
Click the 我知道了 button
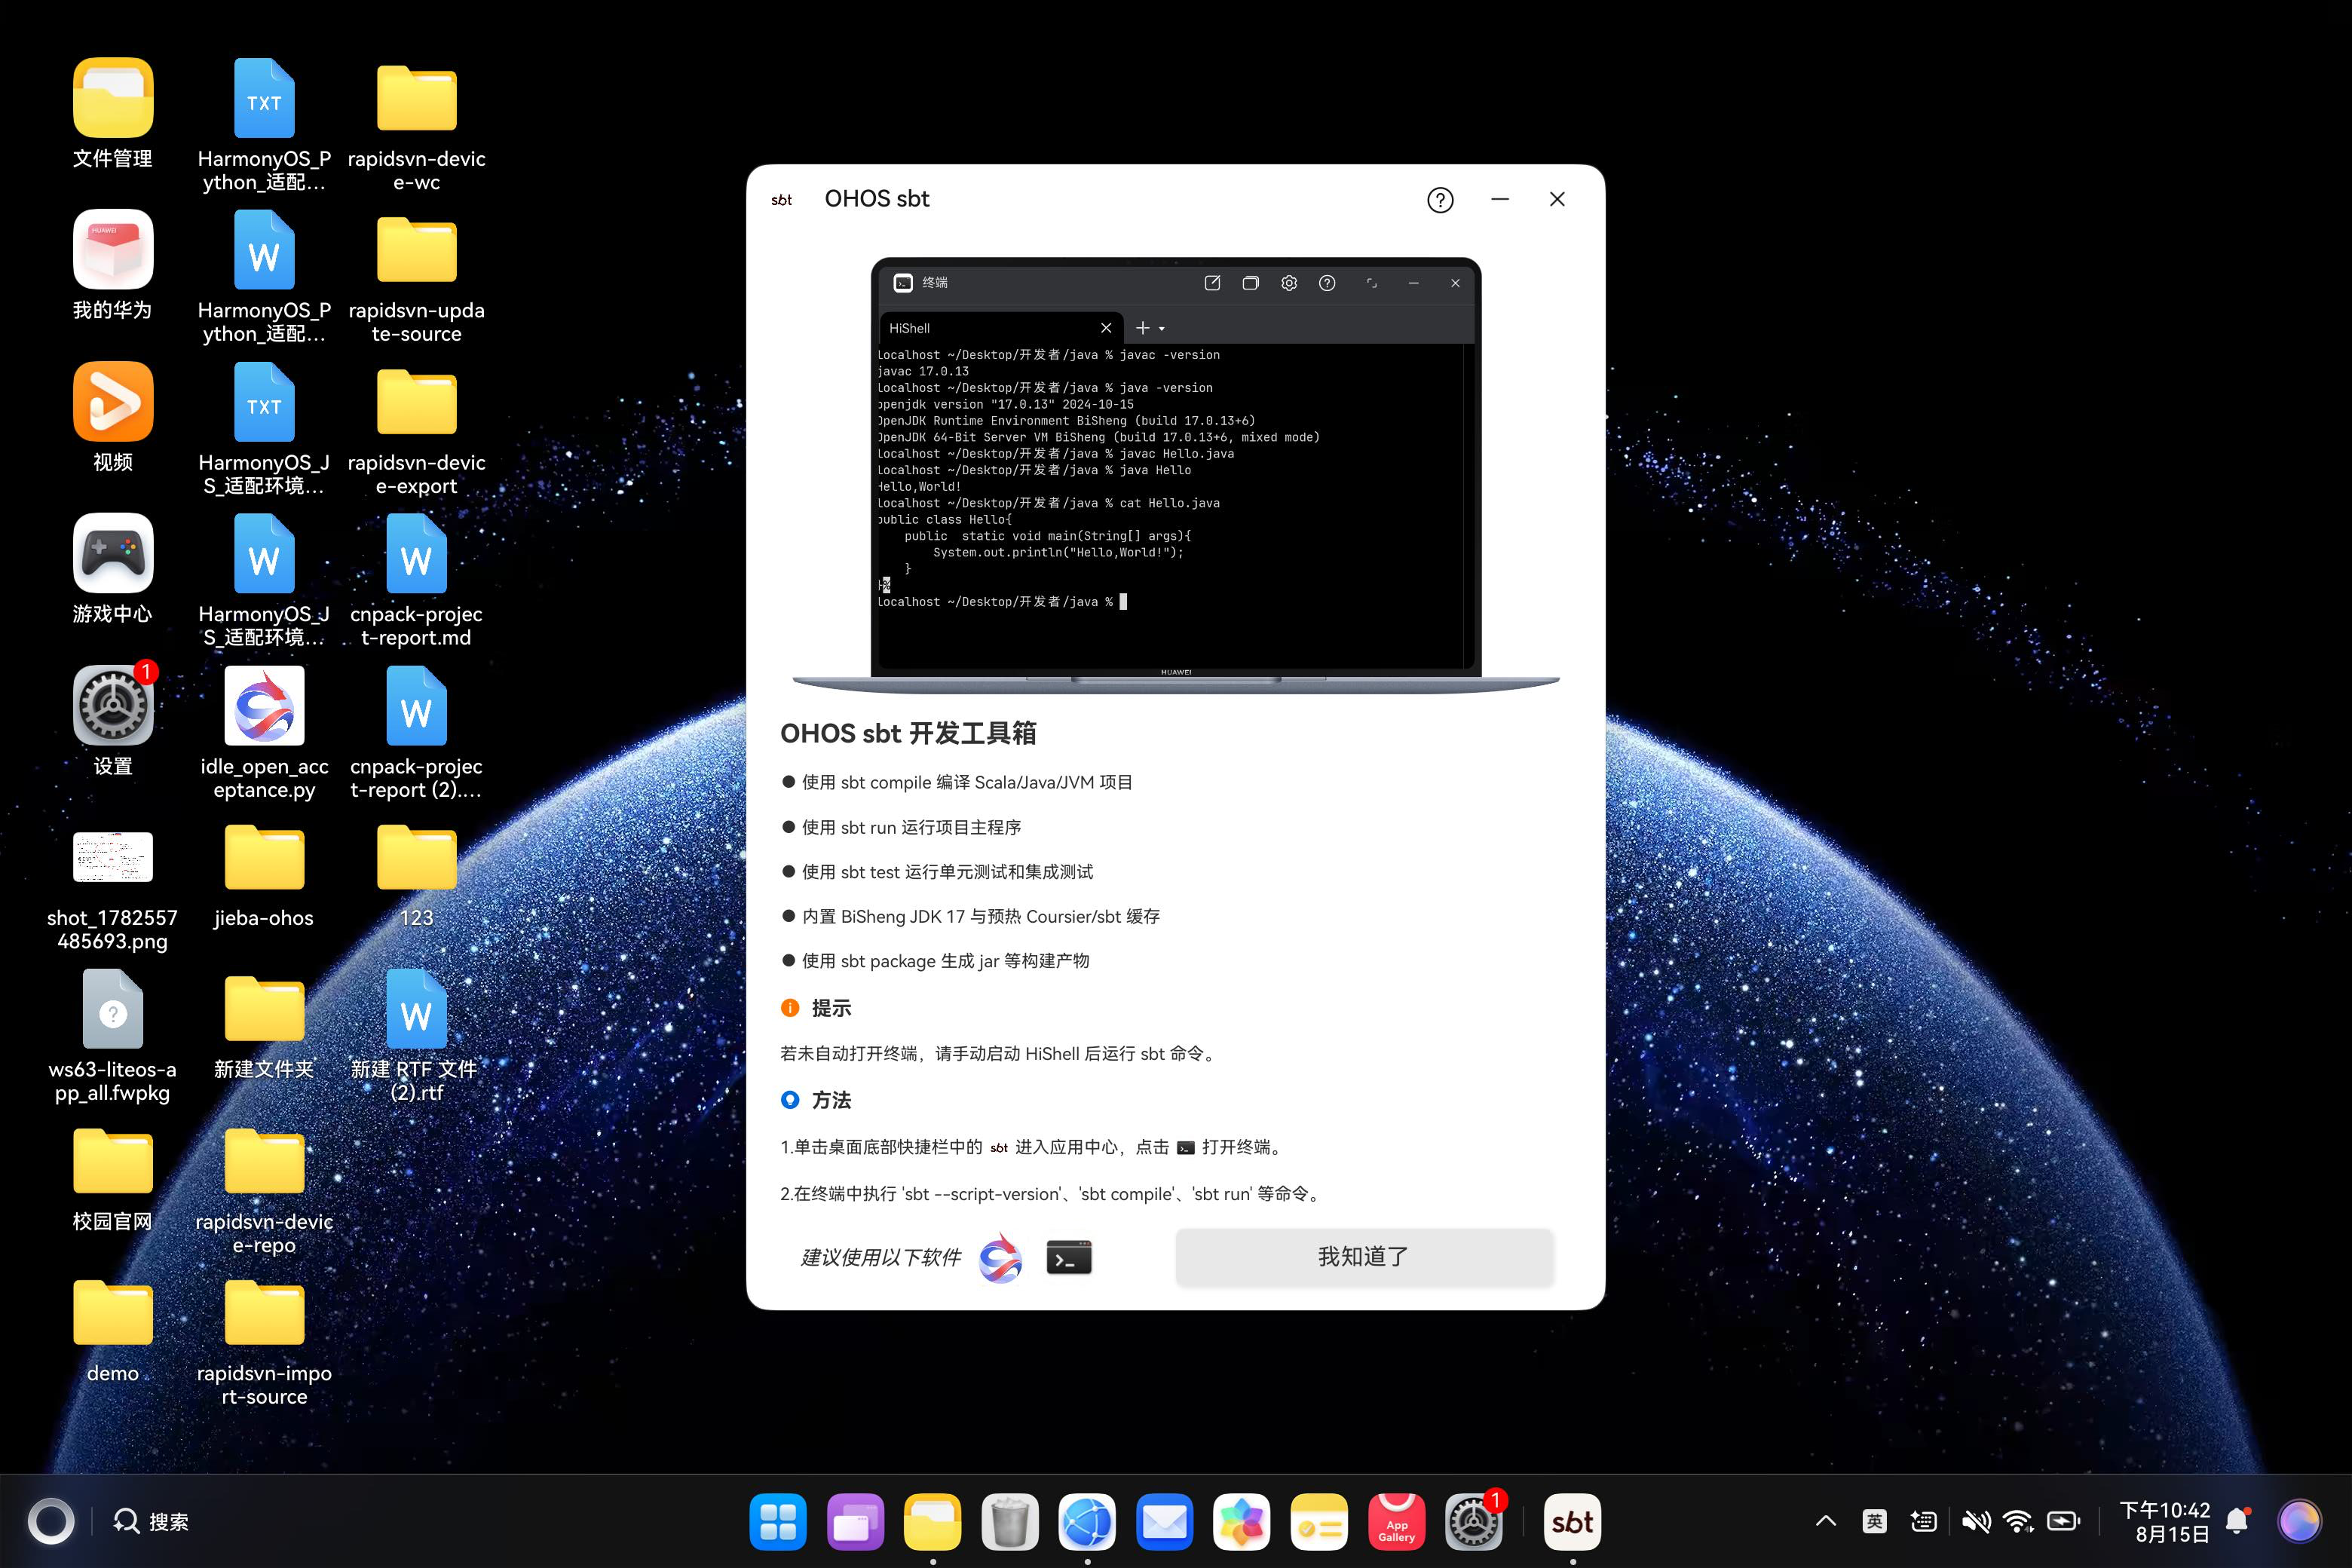click(x=1364, y=1256)
